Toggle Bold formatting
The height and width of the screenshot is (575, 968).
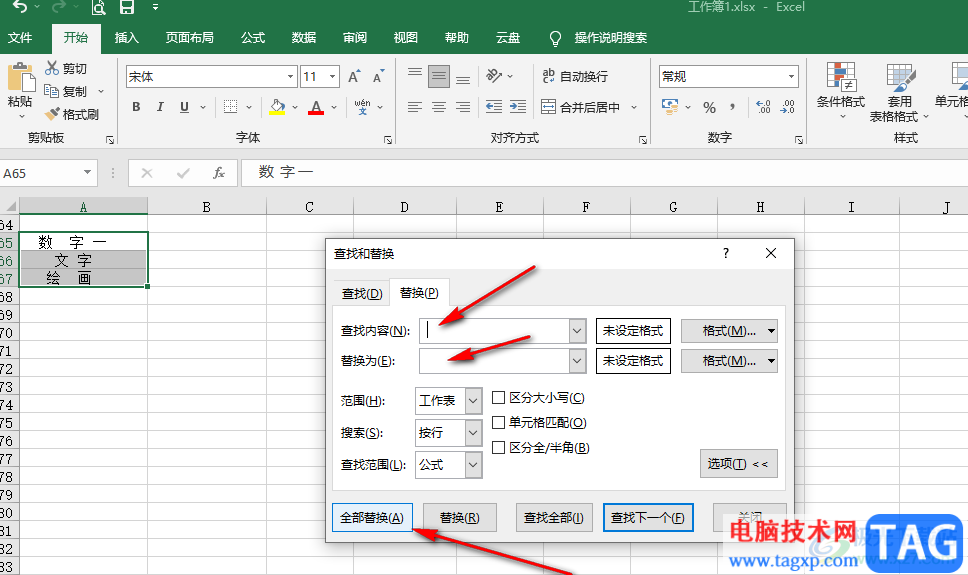click(x=136, y=107)
